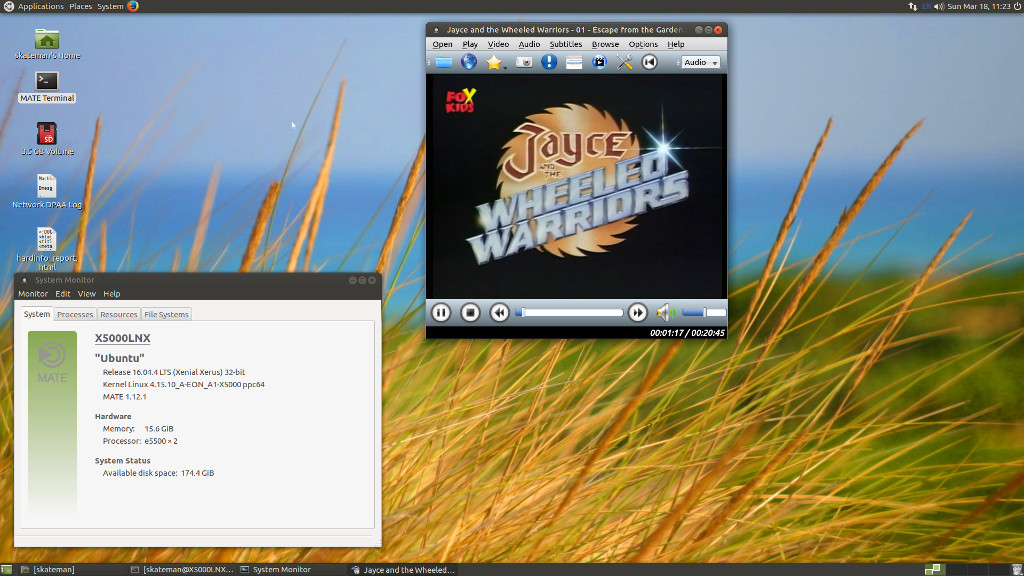Screen dimensions: 1024x576
Task: Click the Favorites star icon
Action: pyautogui.click(x=493, y=62)
